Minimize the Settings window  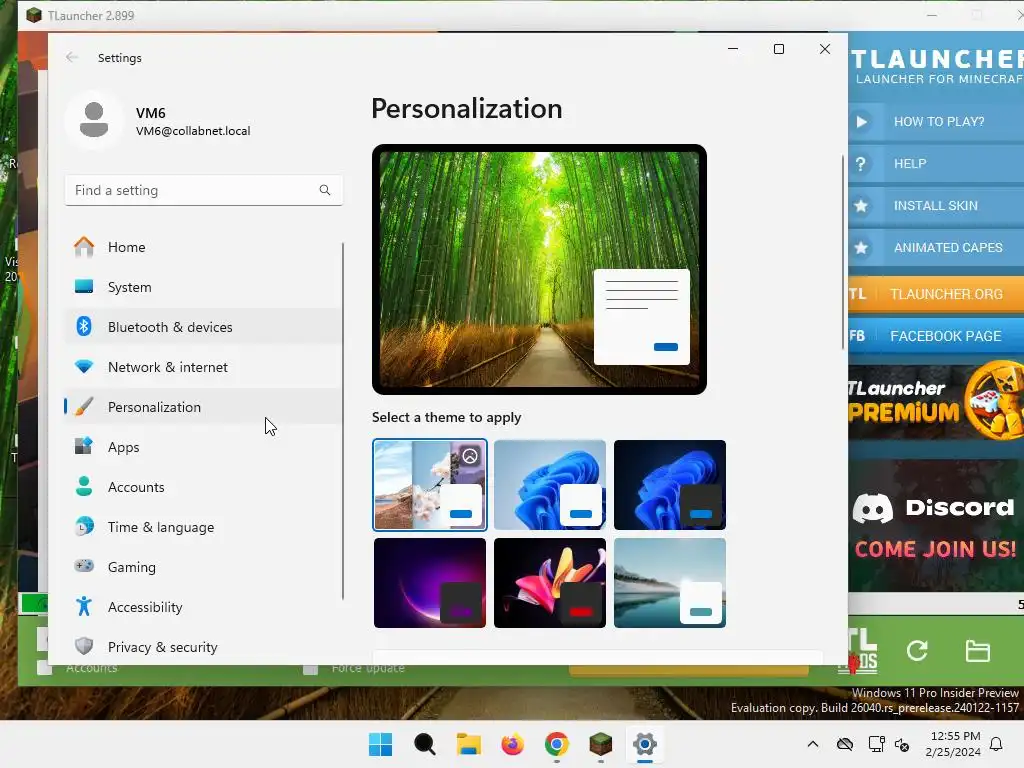click(733, 49)
